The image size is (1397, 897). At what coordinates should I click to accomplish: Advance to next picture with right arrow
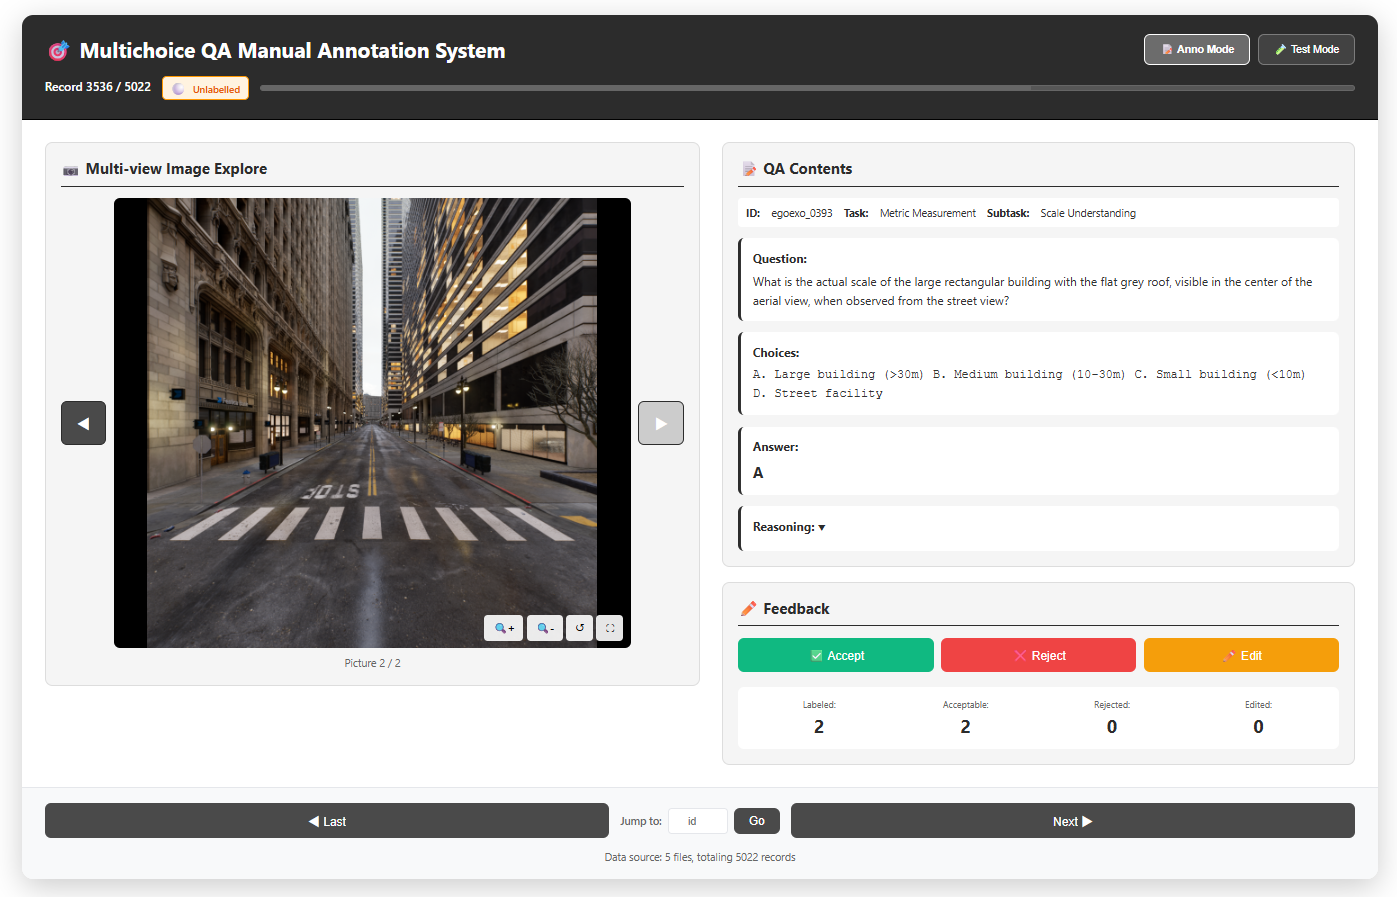pyautogui.click(x=660, y=423)
